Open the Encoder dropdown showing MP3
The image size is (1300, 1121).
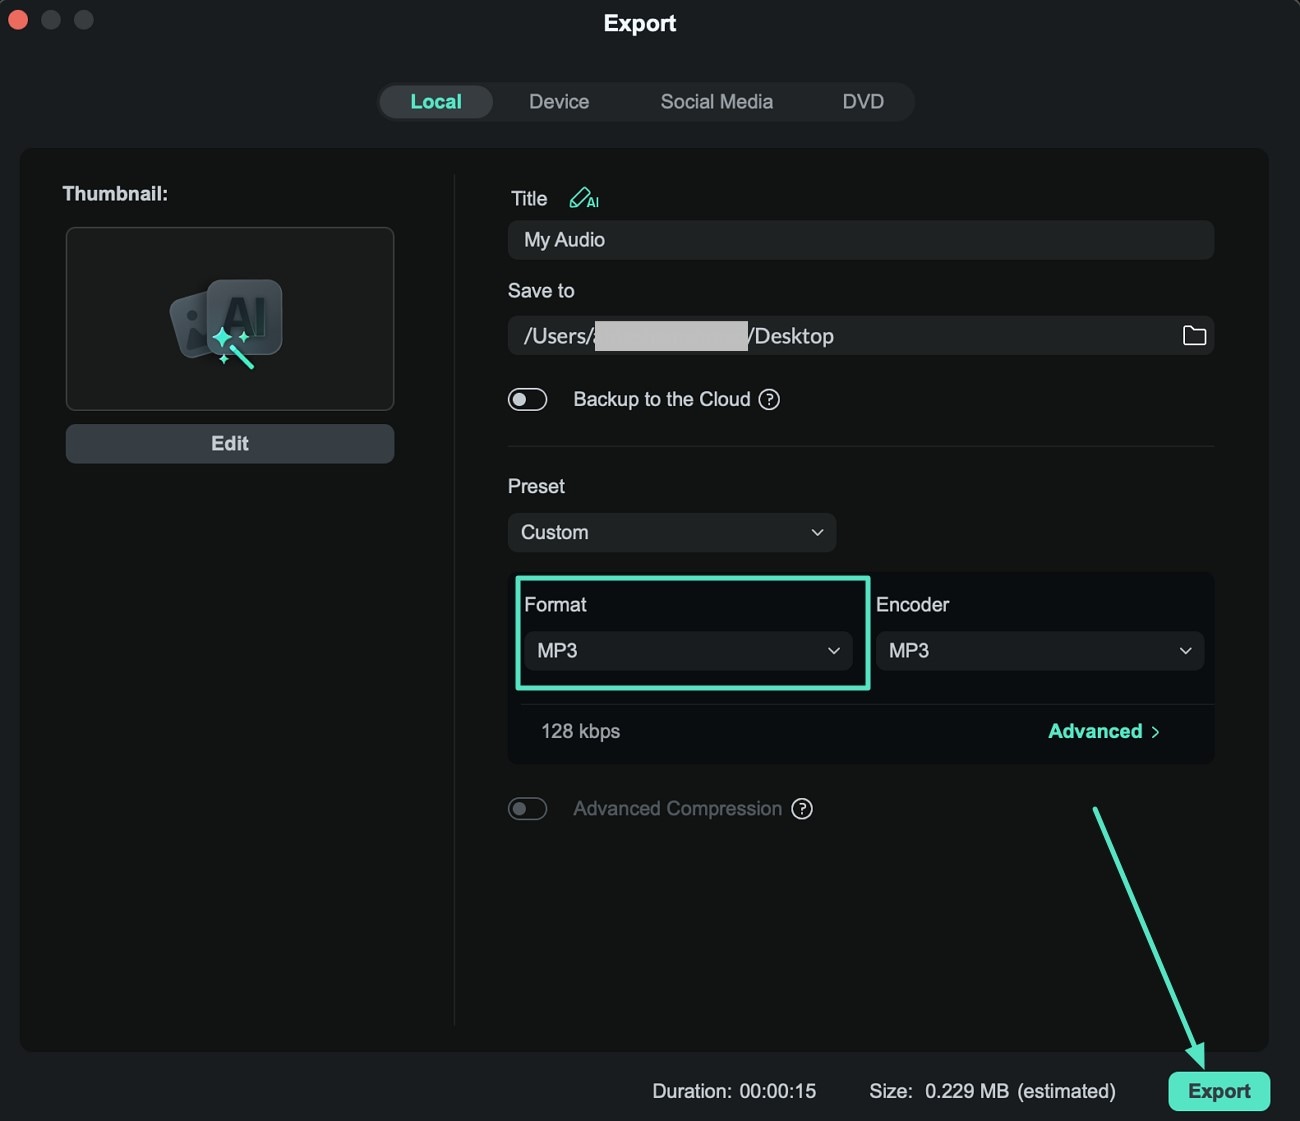[x=1040, y=651]
